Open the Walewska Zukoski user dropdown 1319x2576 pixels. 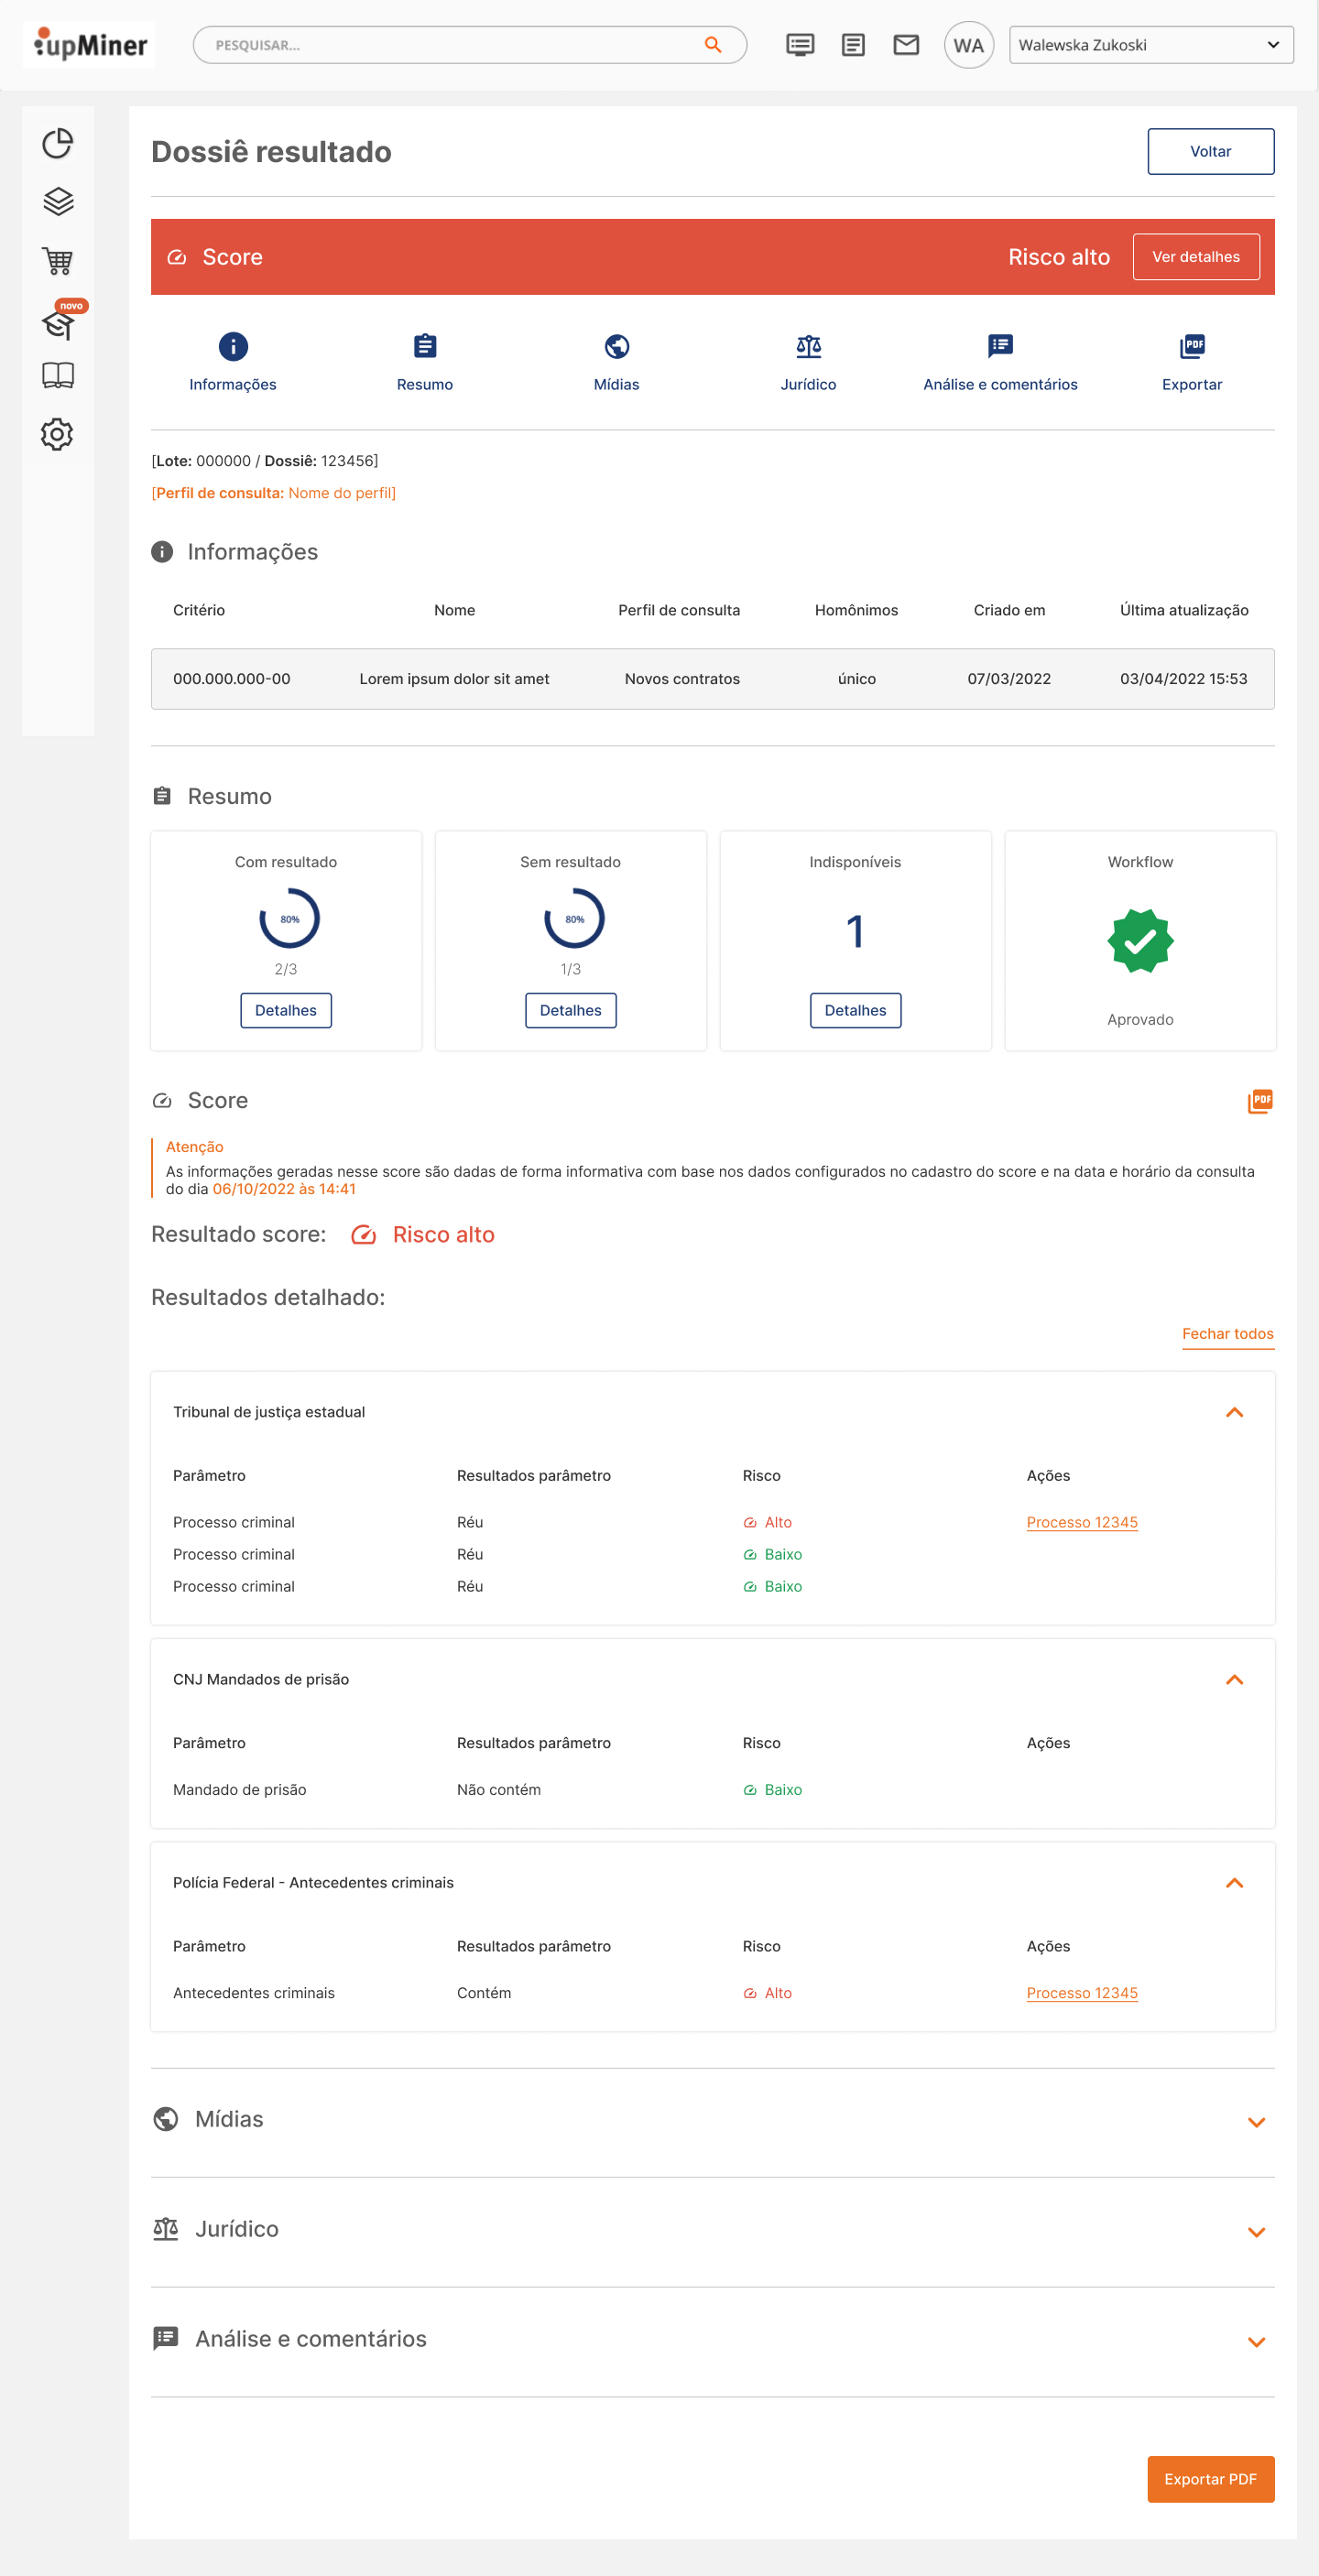tap(1150, 45)
